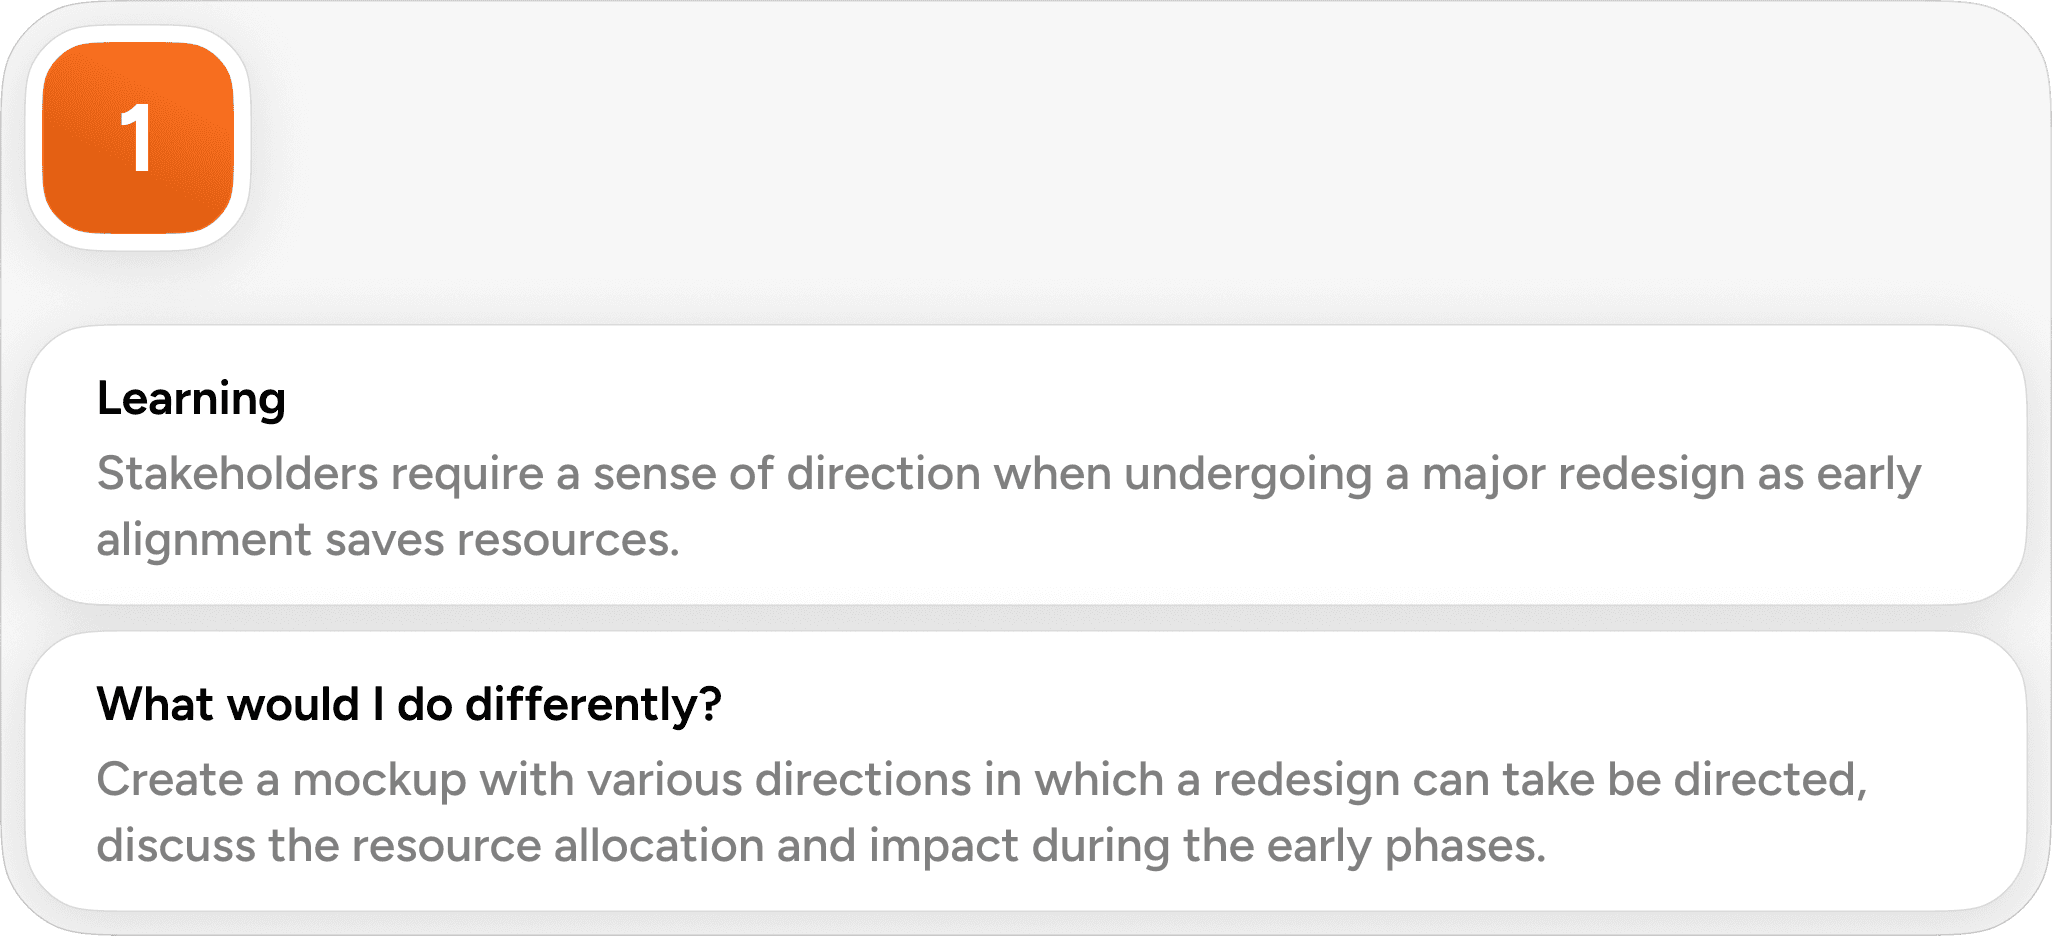Image resolution: width=2052 pixels, height=936 pixels.
Task: Select the line "alignment saves resources."
Action: (388, 541)
